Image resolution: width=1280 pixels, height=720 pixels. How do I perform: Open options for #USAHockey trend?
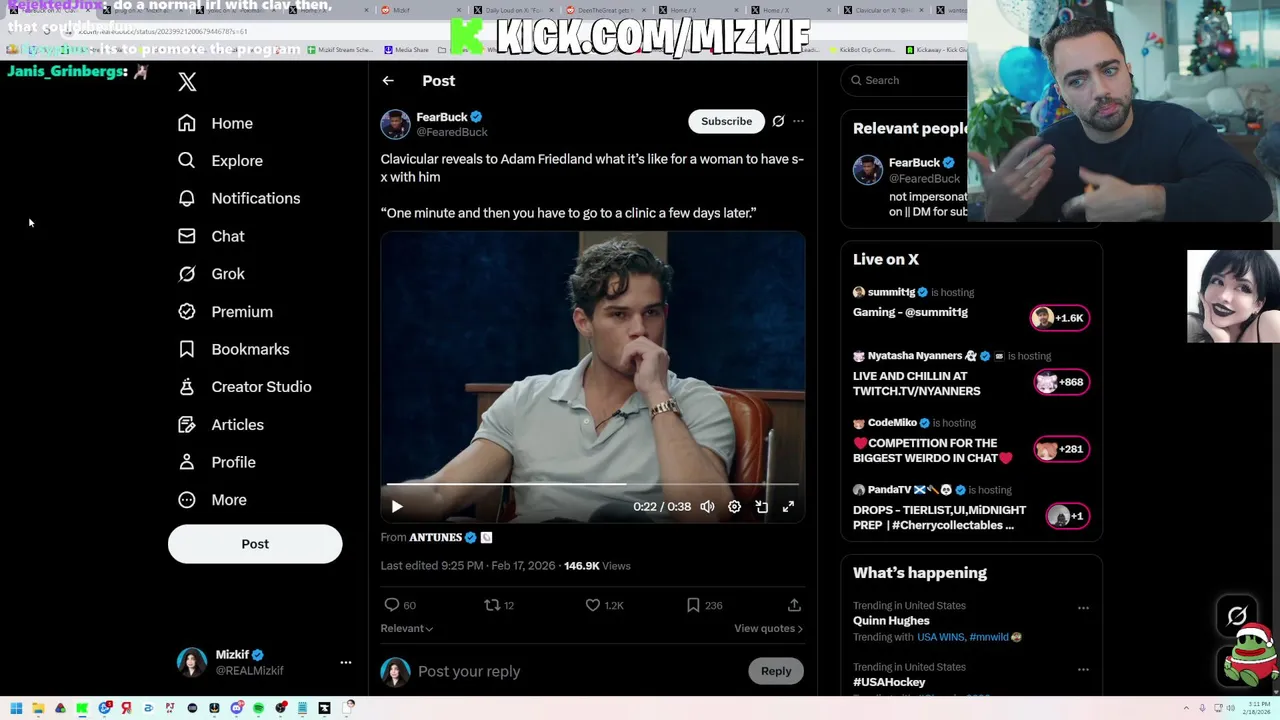[x=1083, y=669]
